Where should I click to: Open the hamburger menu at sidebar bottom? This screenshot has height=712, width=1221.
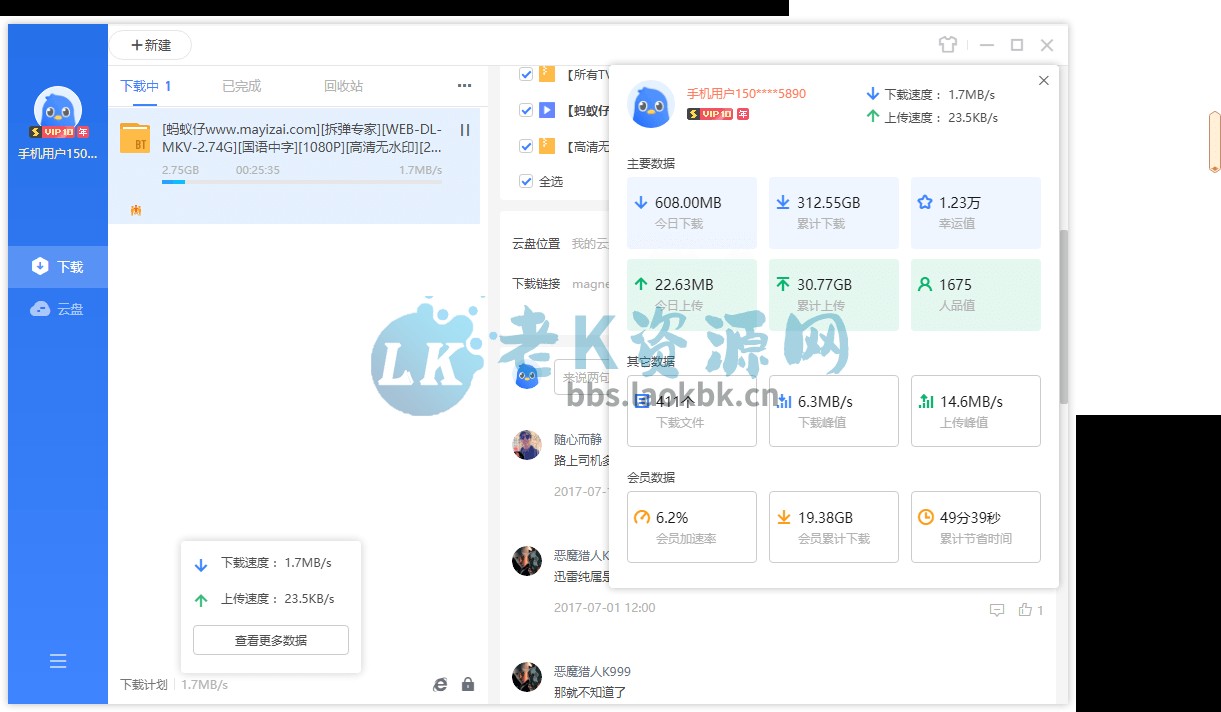tap(58, 661)
